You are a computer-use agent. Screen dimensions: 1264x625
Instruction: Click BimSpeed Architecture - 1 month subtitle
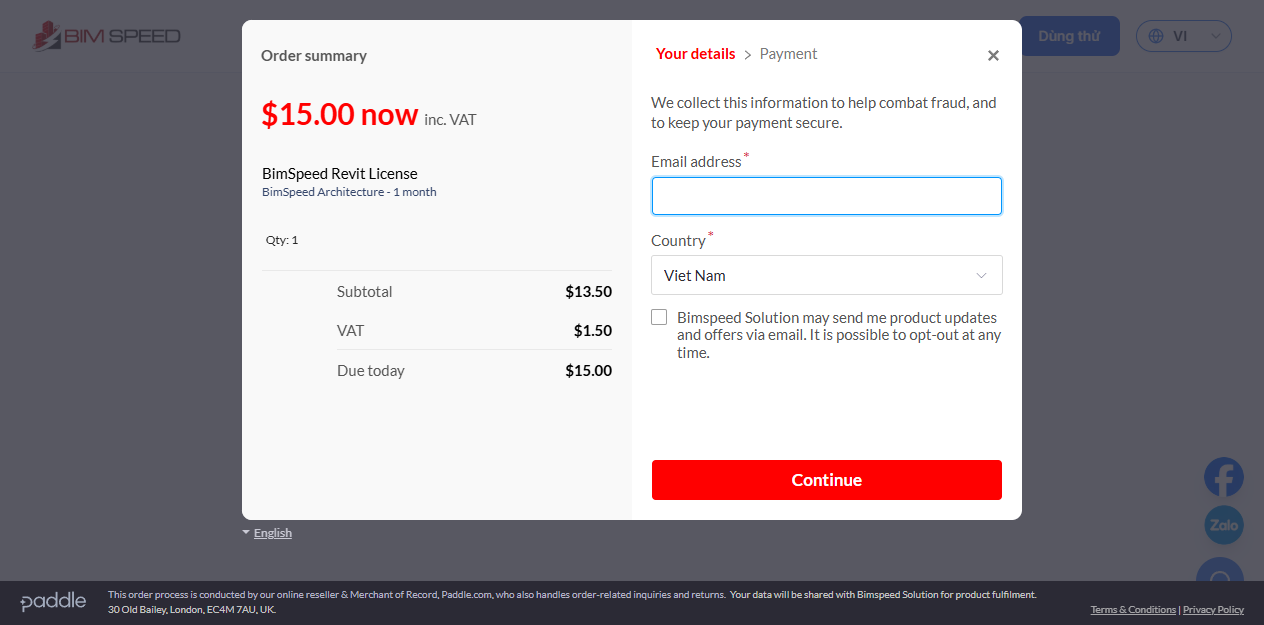click(349, 192)
